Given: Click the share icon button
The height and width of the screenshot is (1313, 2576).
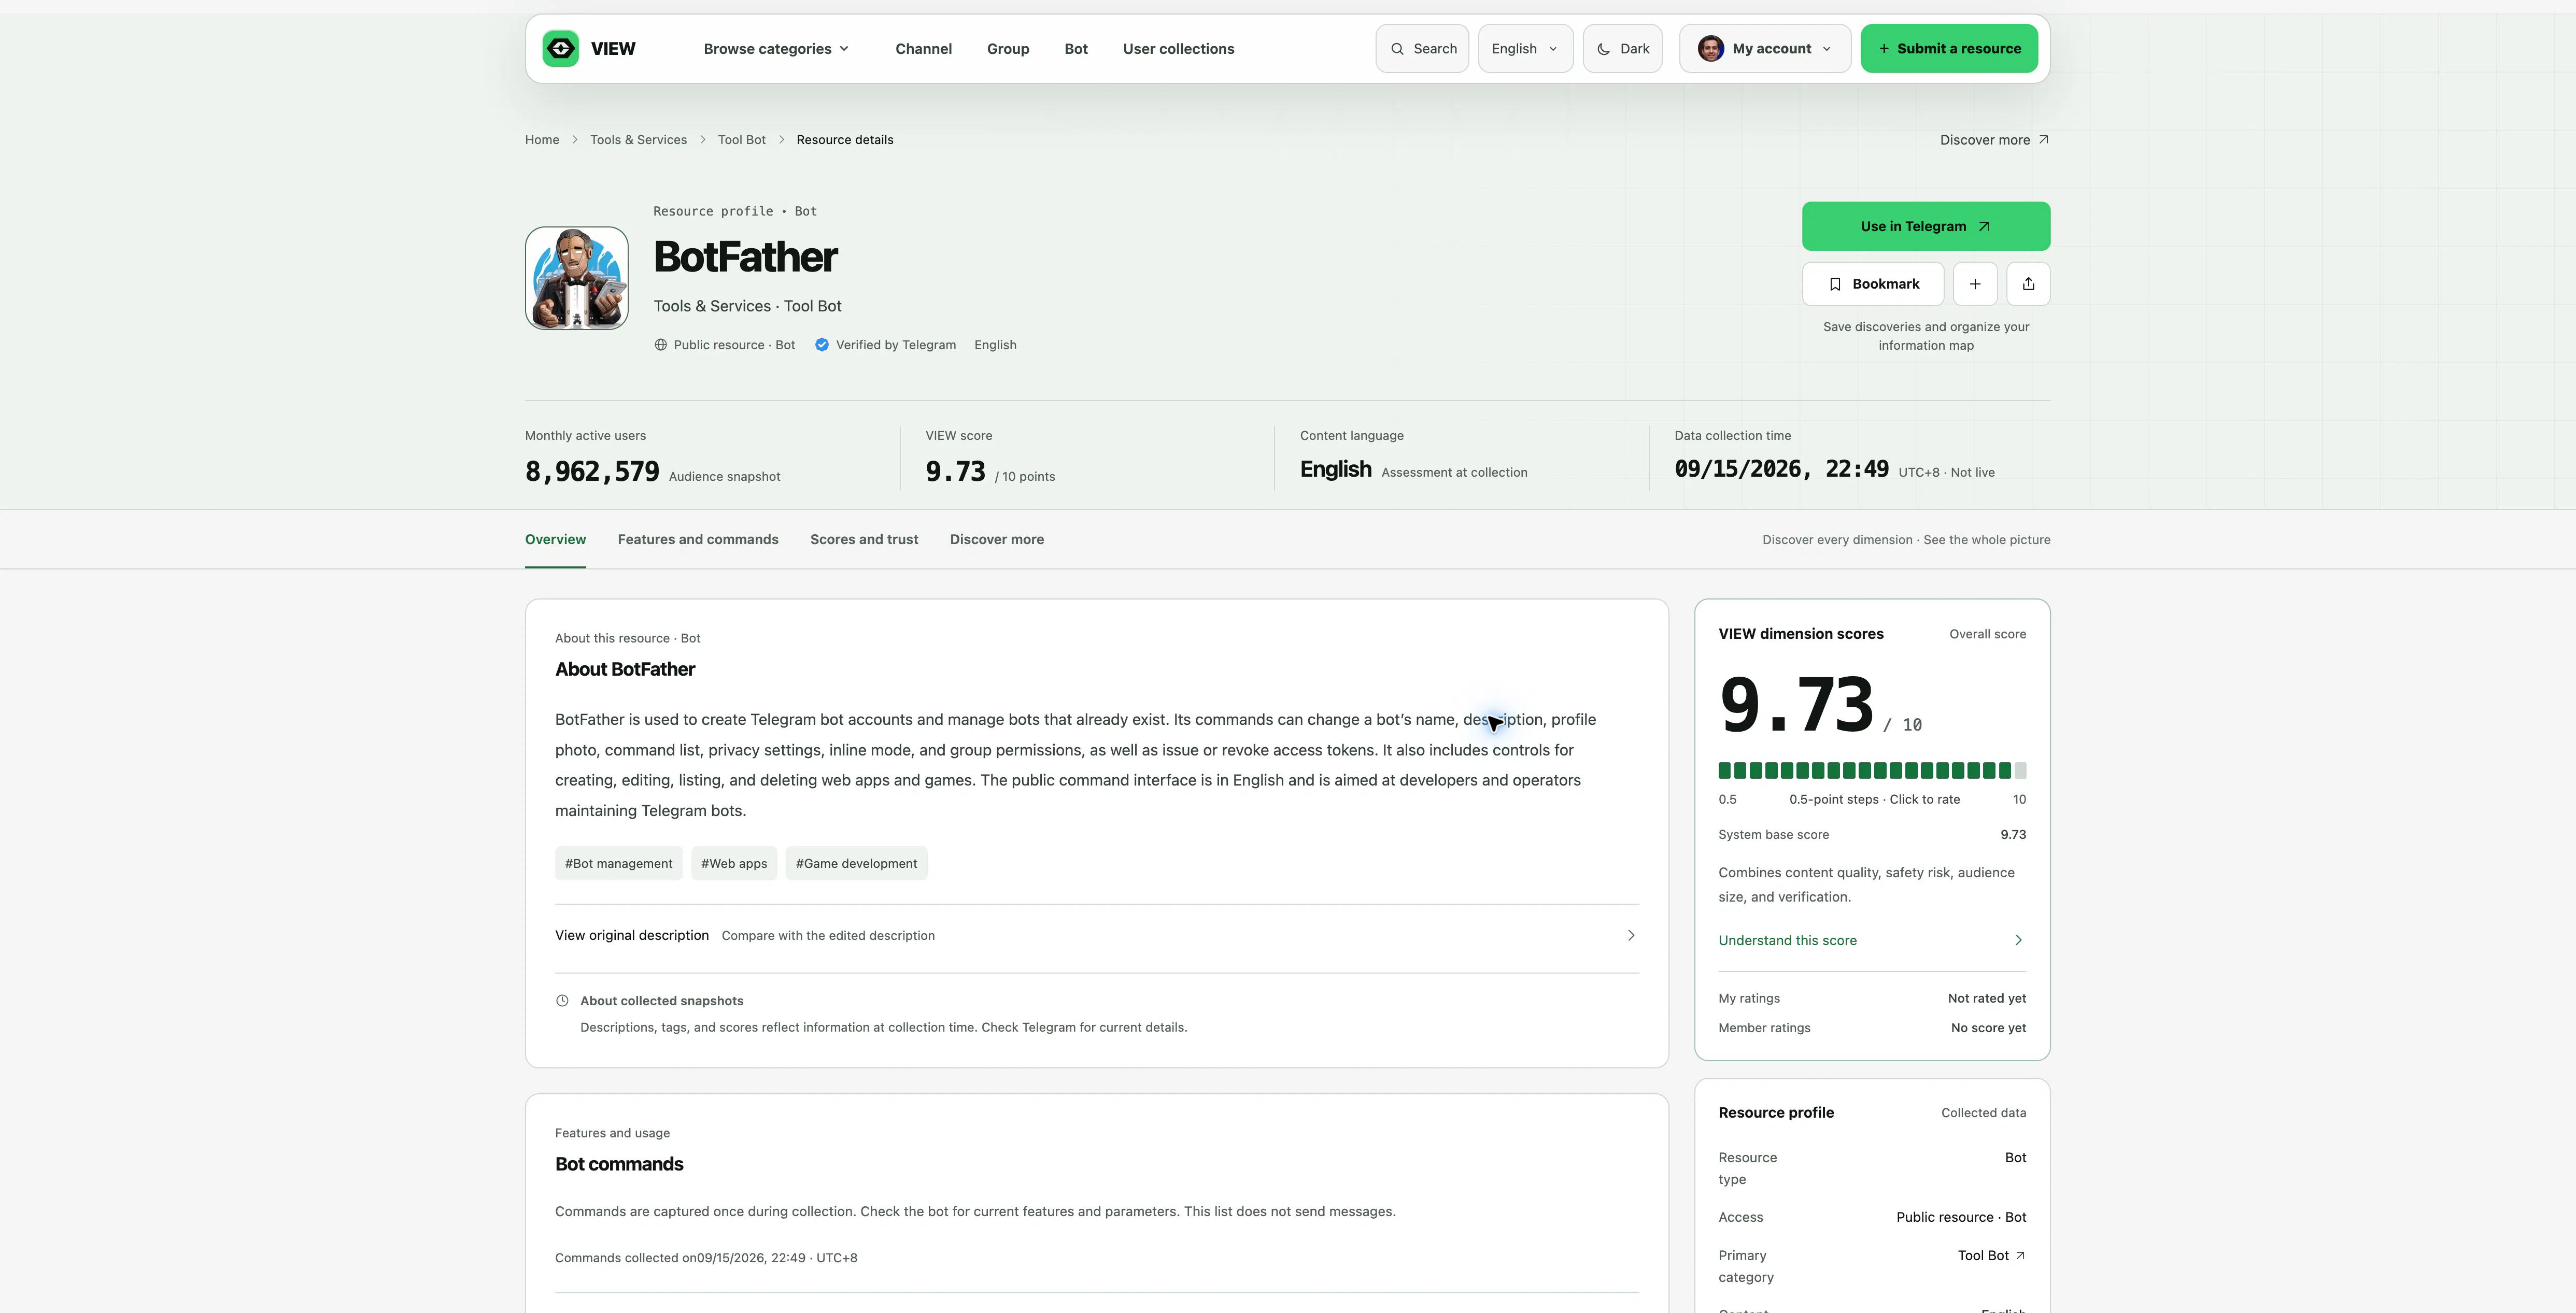Looking at the screenshot, I should (x=2028, y=284).
